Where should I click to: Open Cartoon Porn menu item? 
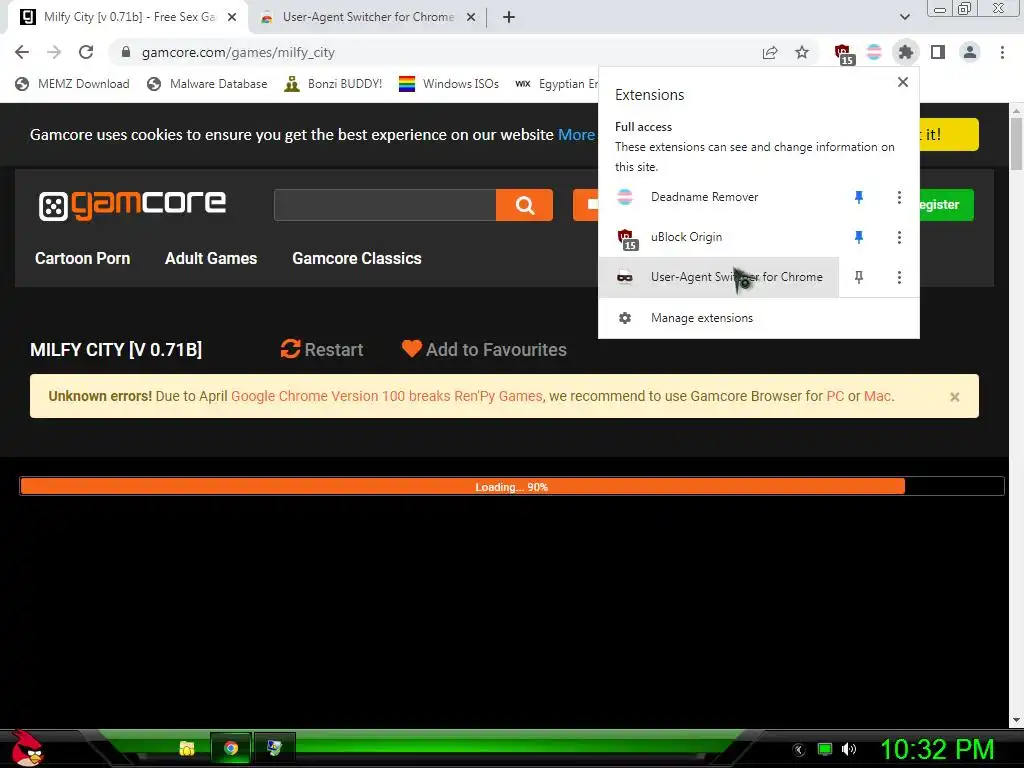click(82, 259)
